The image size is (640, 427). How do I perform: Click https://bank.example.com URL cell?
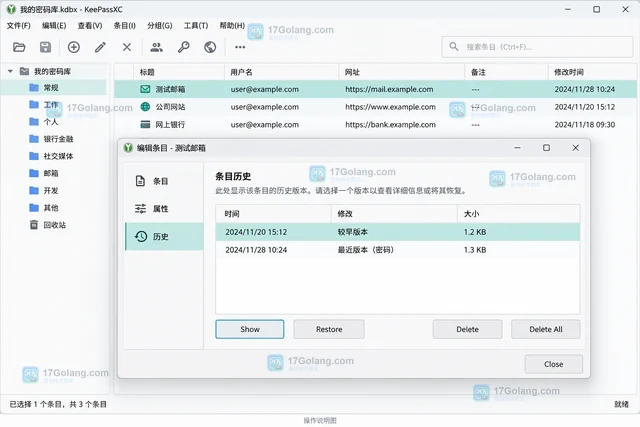point(390,124)
